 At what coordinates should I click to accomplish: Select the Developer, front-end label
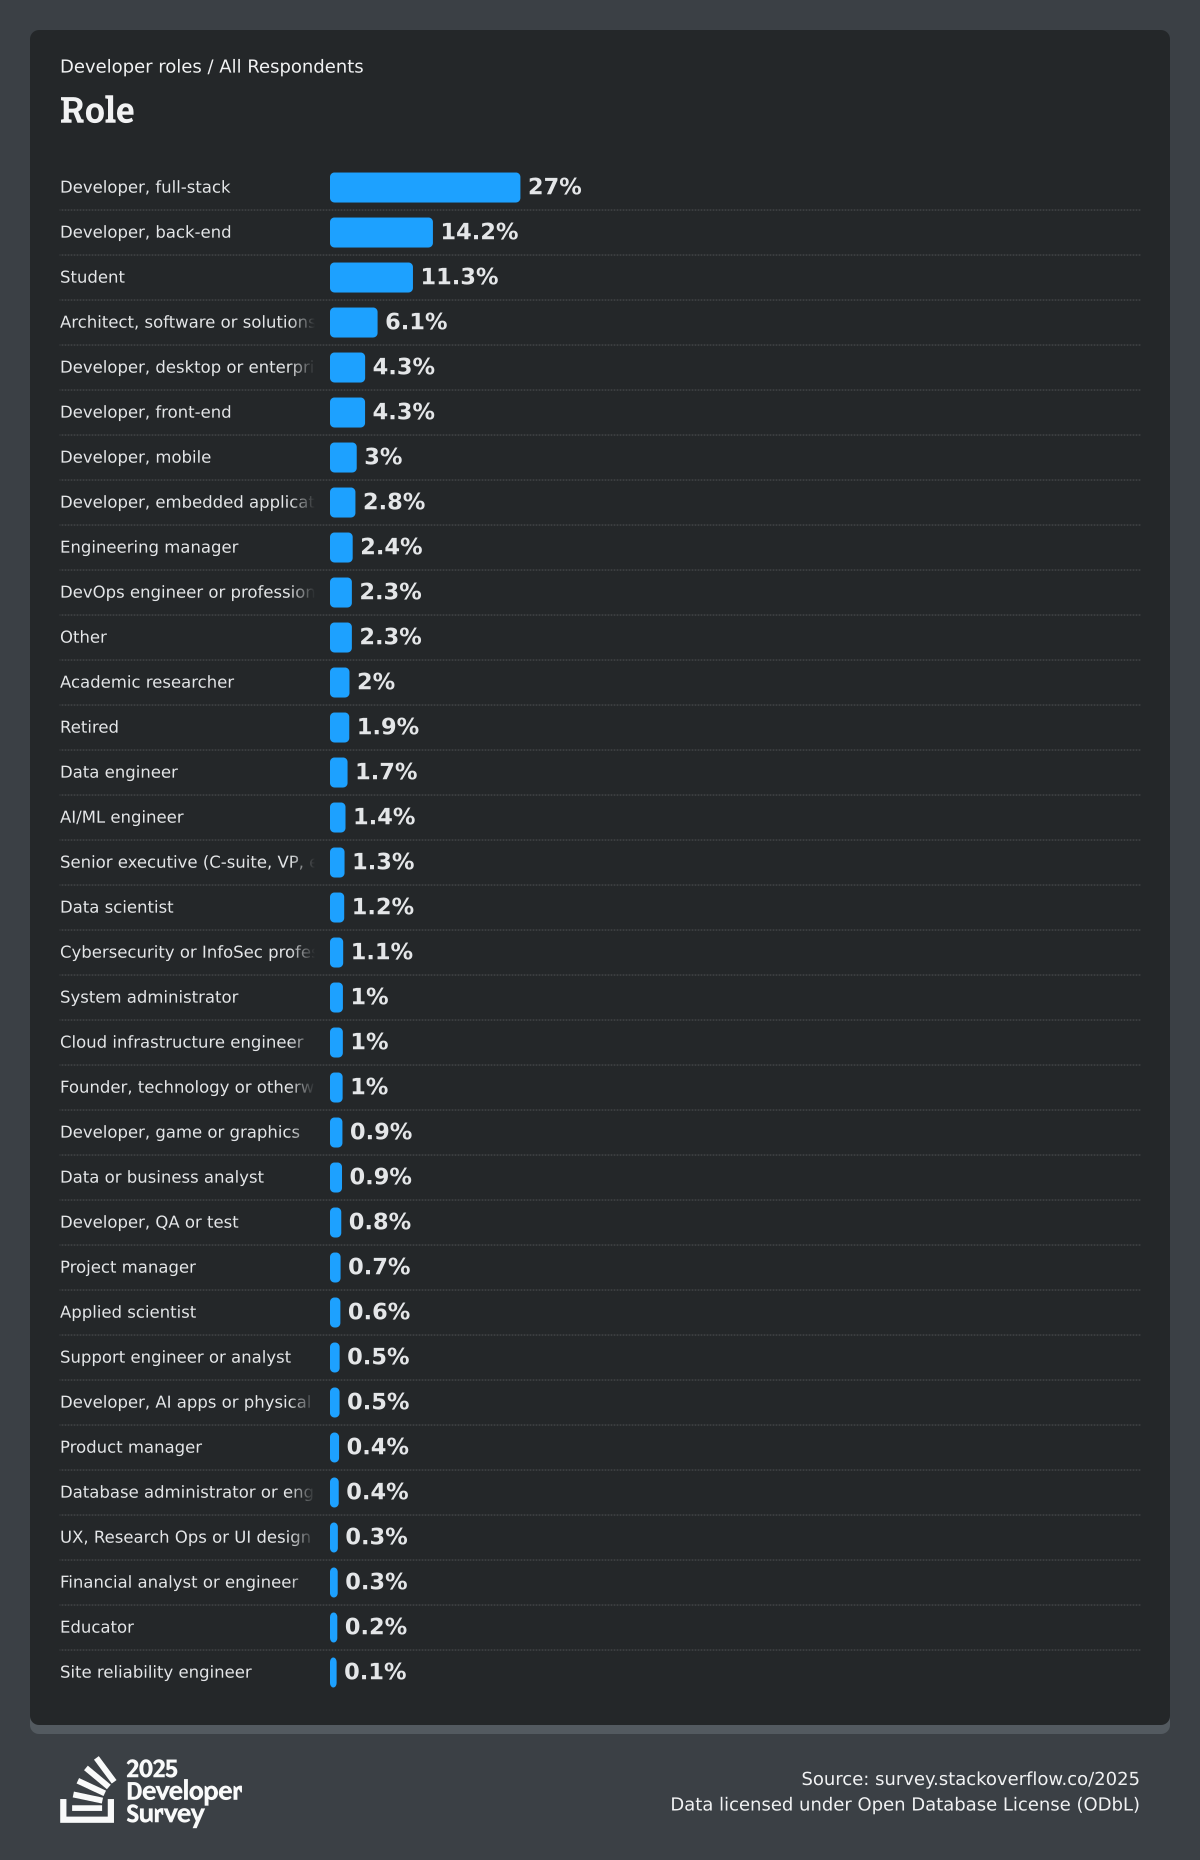click(x=146, y=412)
